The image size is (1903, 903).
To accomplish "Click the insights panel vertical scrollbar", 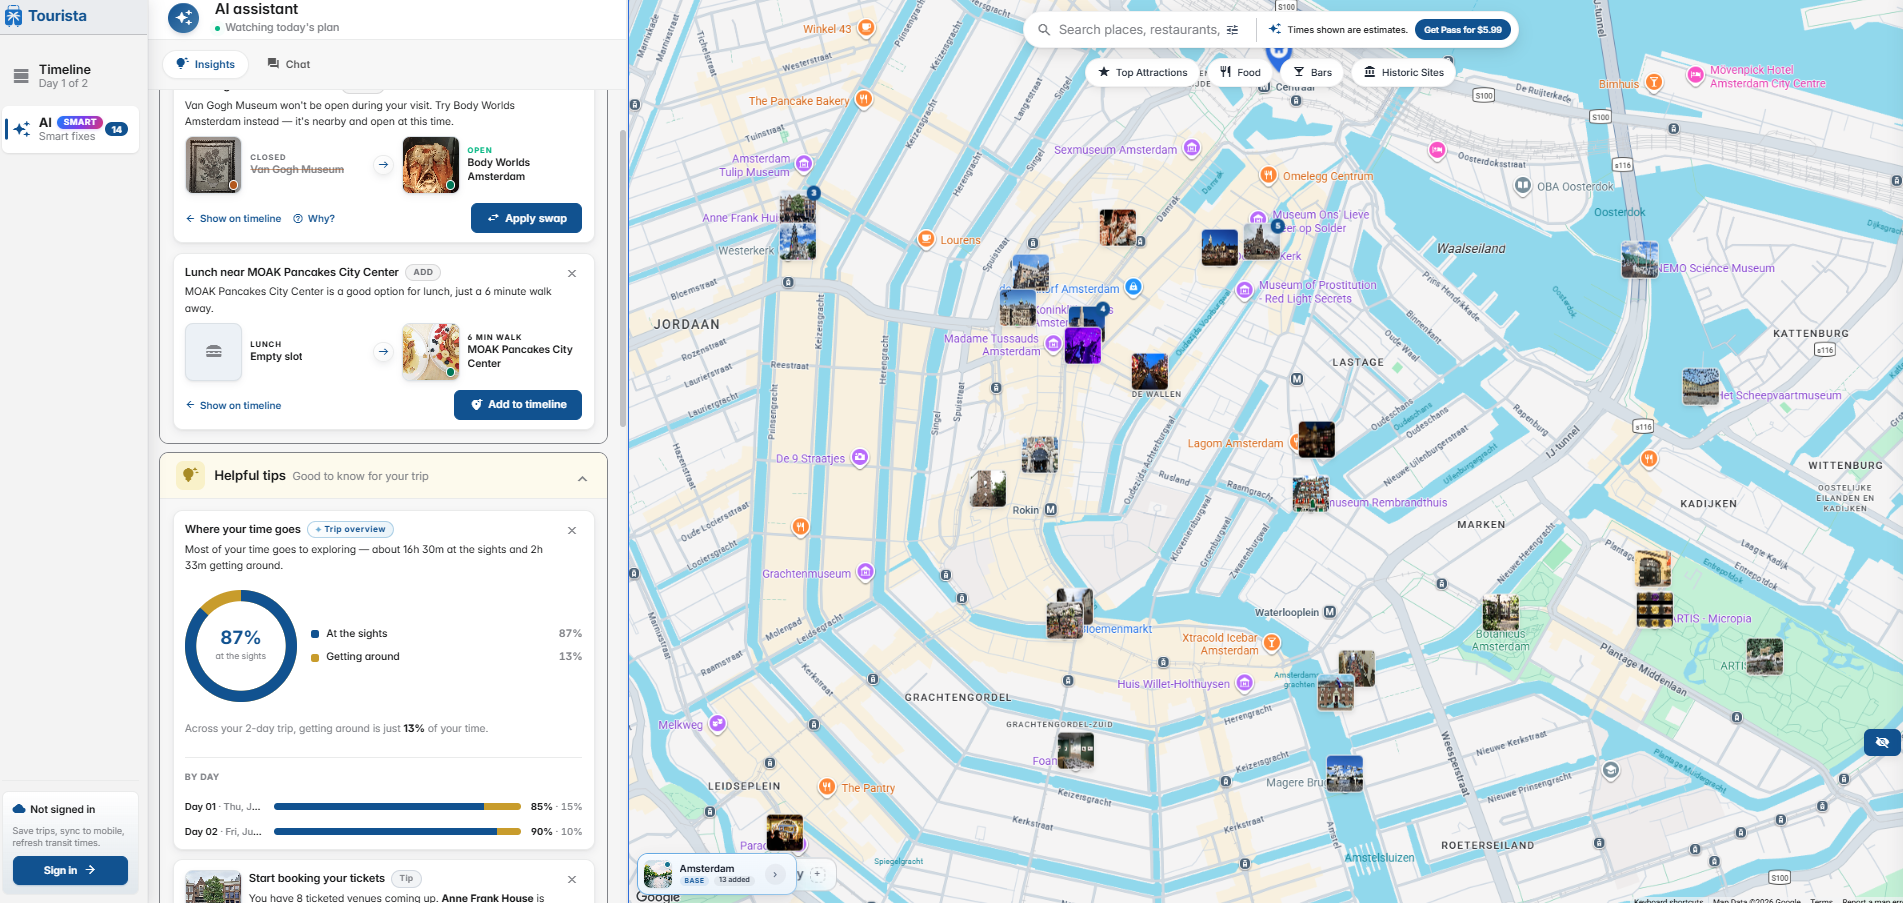I will (x=623, y=278).
